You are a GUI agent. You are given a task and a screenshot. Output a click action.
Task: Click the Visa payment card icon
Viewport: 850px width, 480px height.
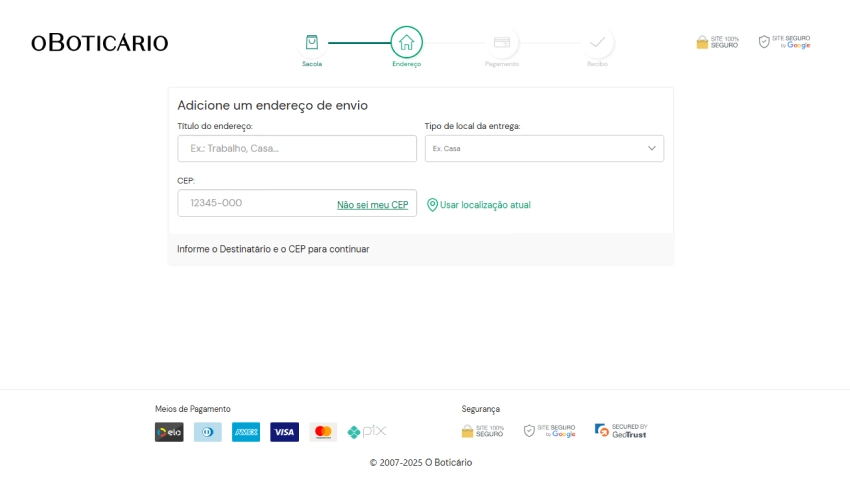[x=285, y=432]
